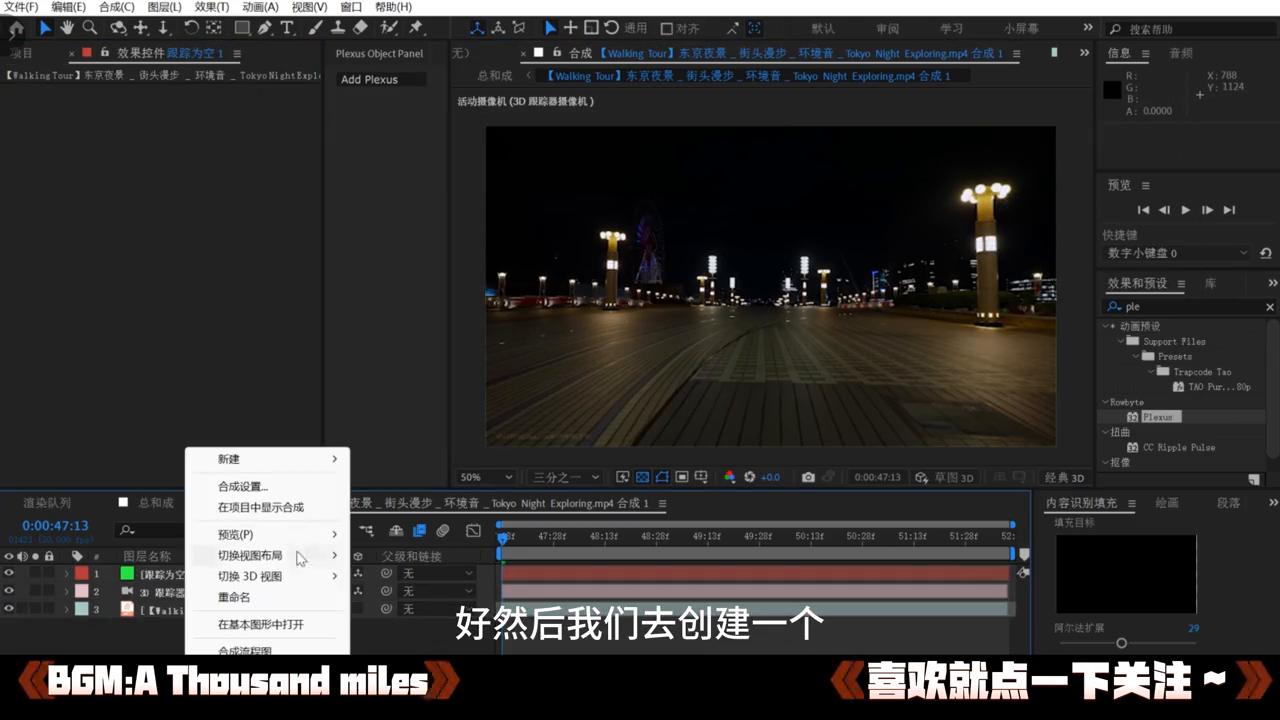The width and height of the screenshot is (1280, 720).
Task: Open the 效果 menu in the menu bar
Action: click(x=214, y=7)
